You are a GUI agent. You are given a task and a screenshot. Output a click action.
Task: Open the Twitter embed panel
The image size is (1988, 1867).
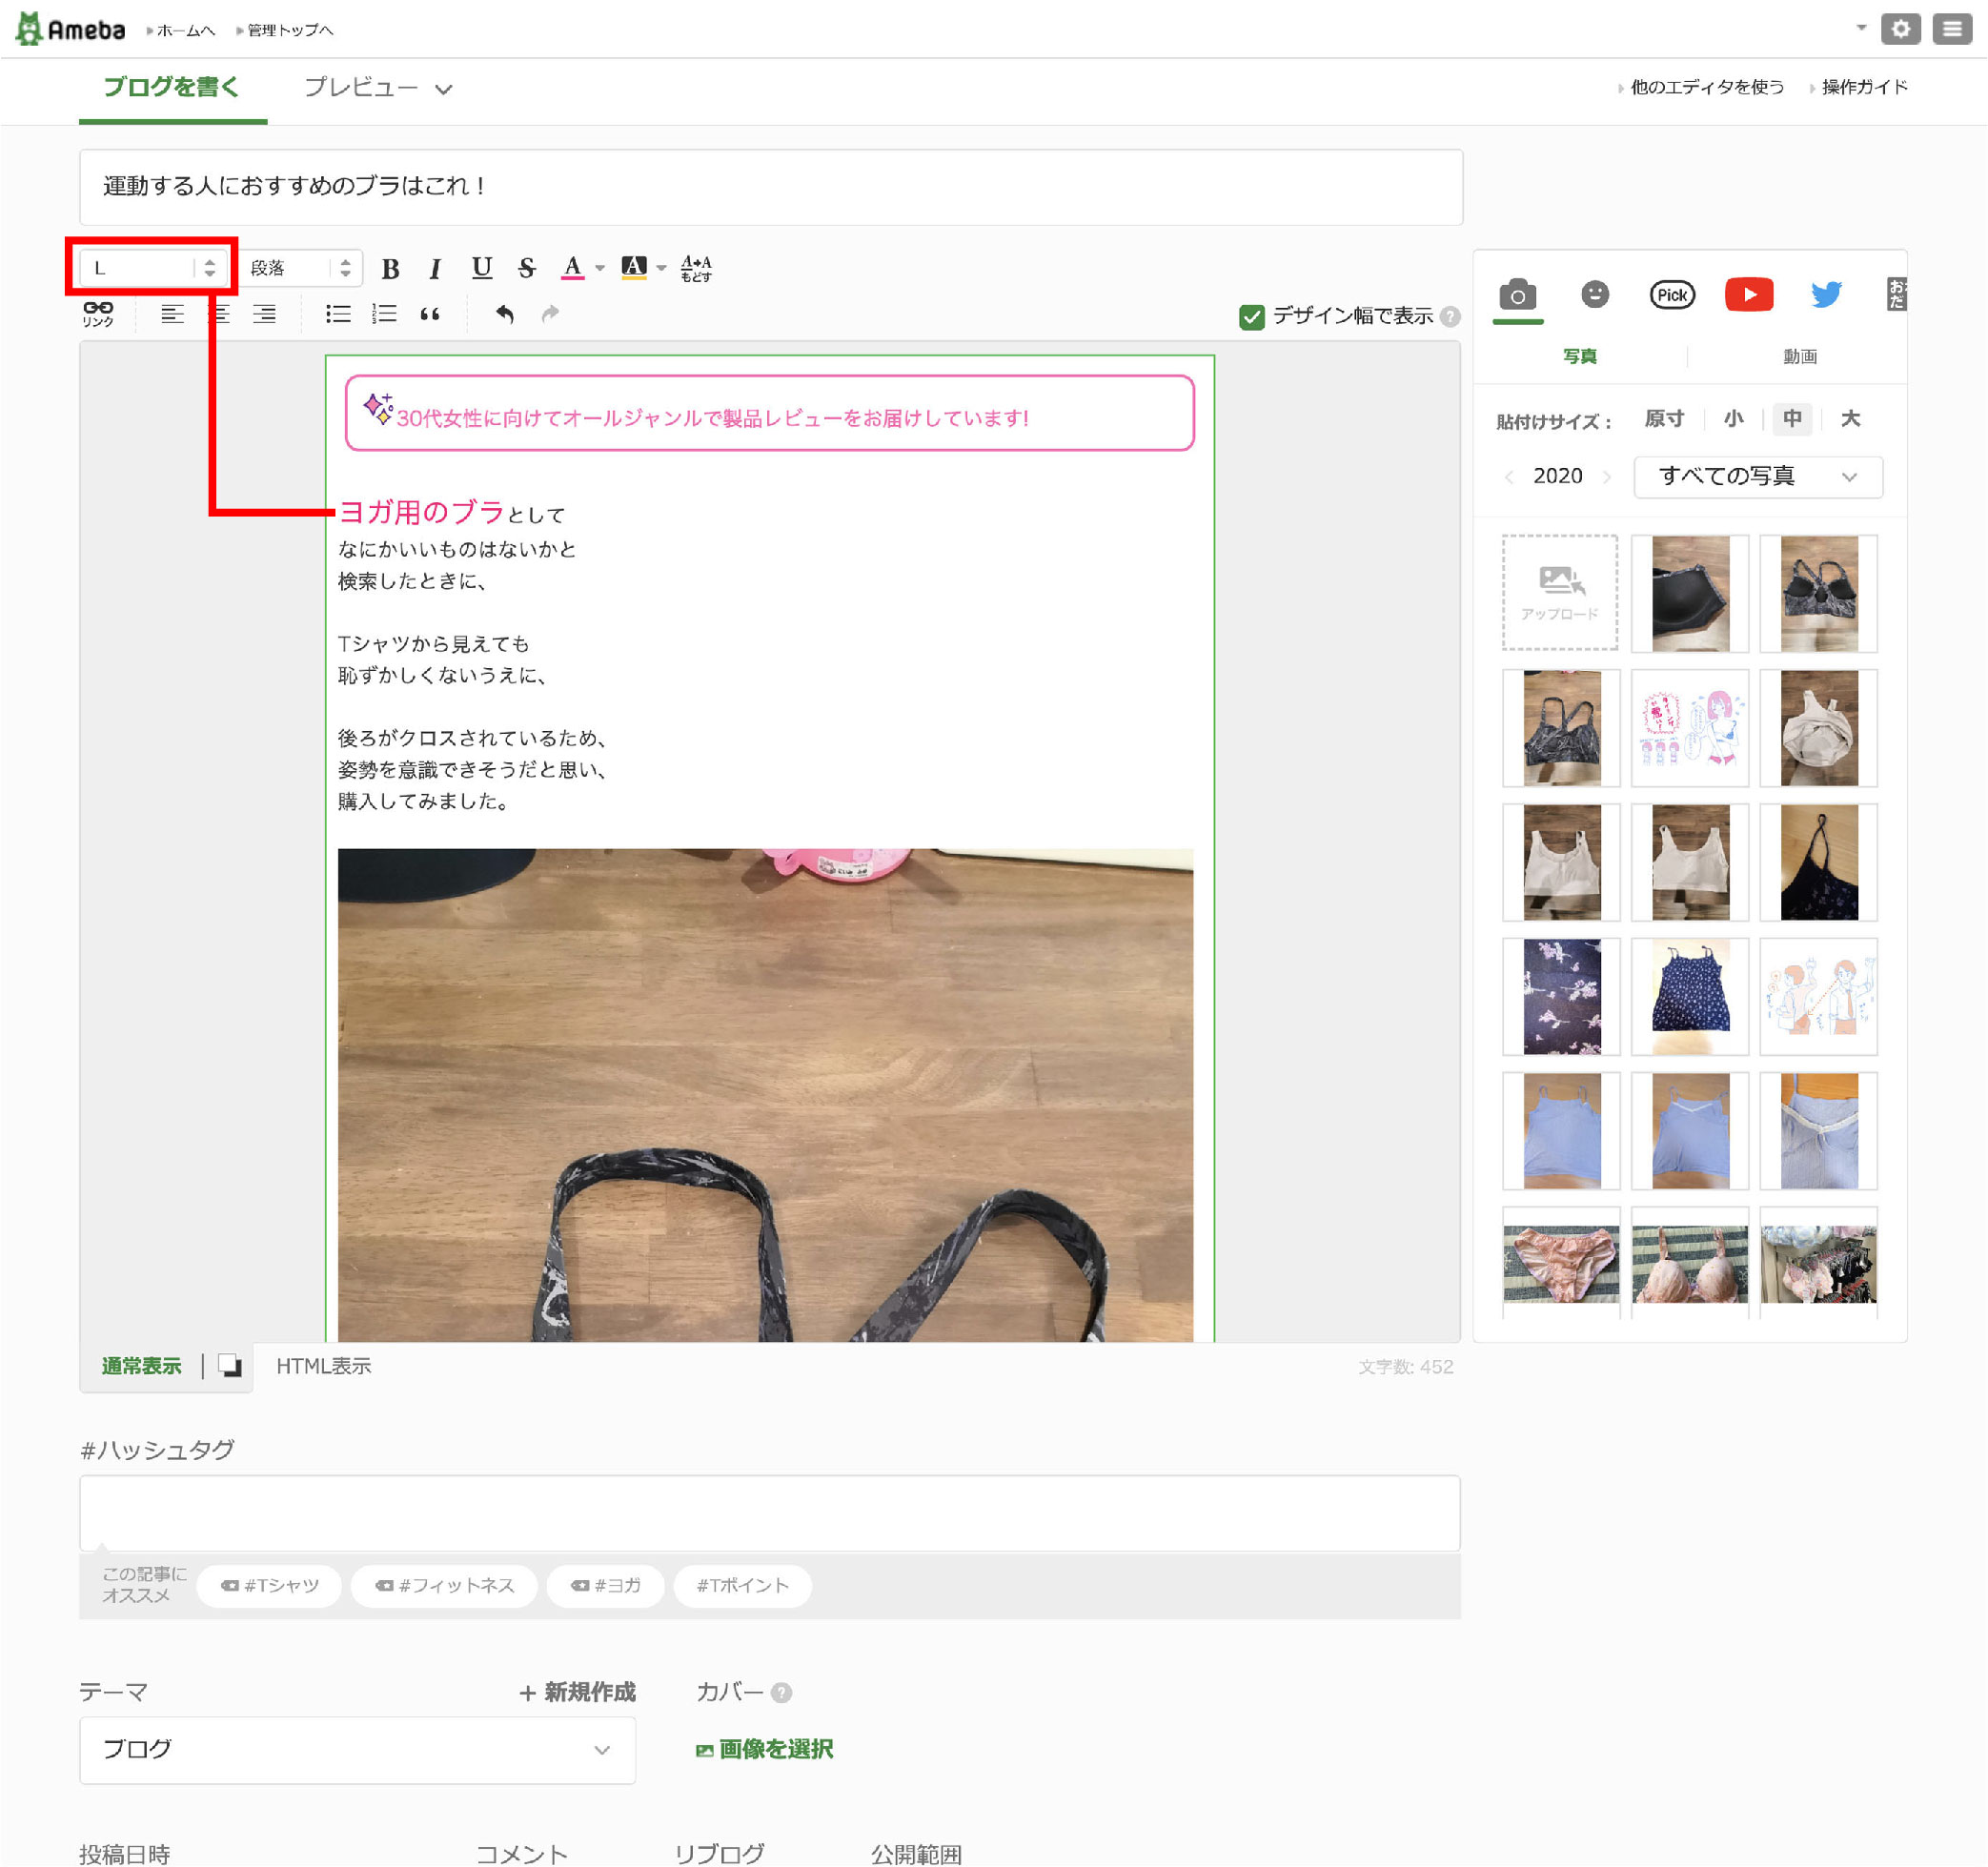1825,295
